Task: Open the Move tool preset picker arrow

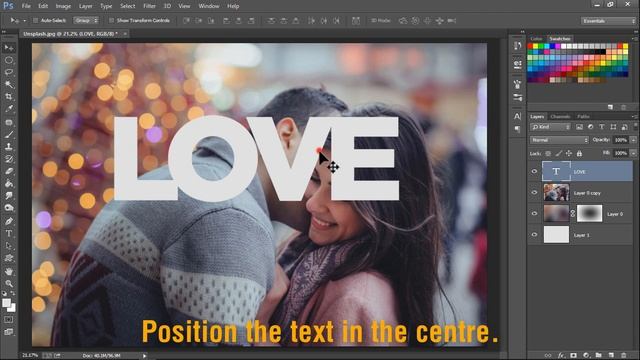Action: [x=24, y=20]
